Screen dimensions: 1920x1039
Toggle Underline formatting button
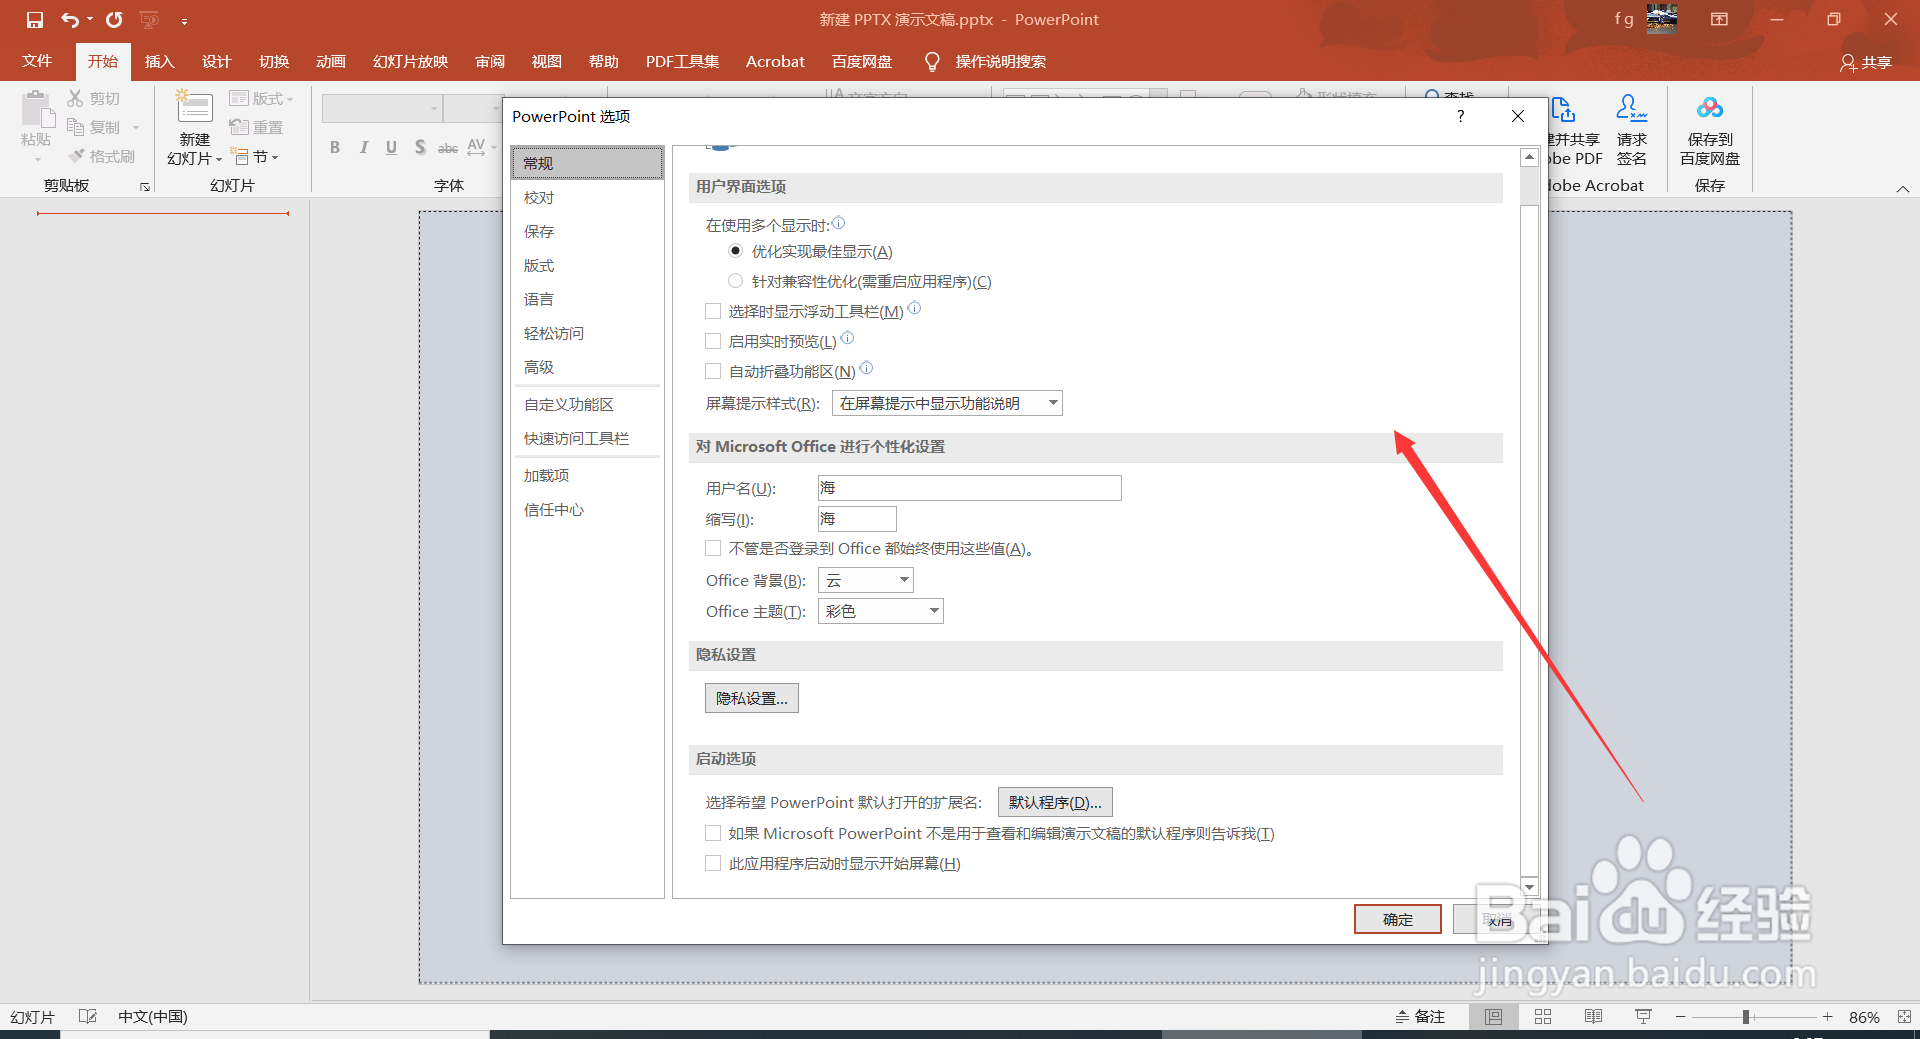pyautogui.click(x=391, y=147)
